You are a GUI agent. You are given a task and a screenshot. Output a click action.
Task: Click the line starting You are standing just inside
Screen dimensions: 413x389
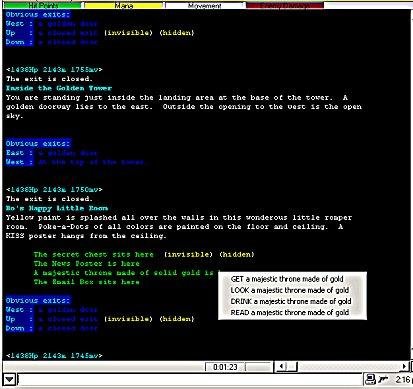point(177,98)
